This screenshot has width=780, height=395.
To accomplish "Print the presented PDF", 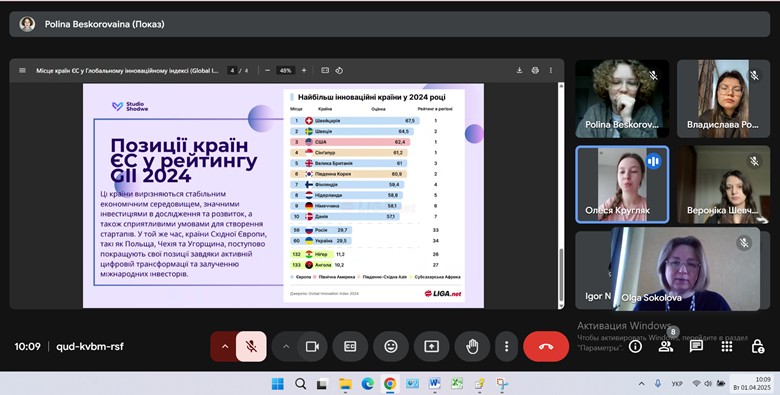I will click(x=535, y=71).
